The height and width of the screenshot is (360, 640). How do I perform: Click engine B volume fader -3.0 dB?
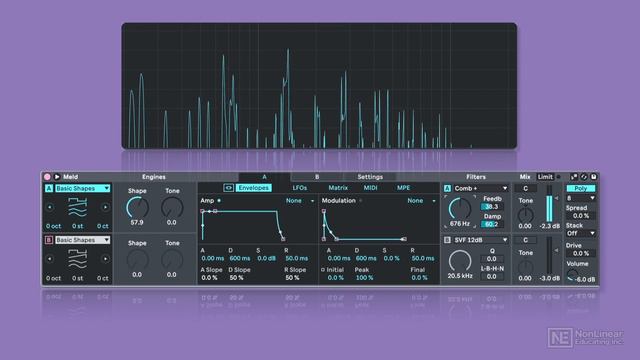tap(549, 256)
